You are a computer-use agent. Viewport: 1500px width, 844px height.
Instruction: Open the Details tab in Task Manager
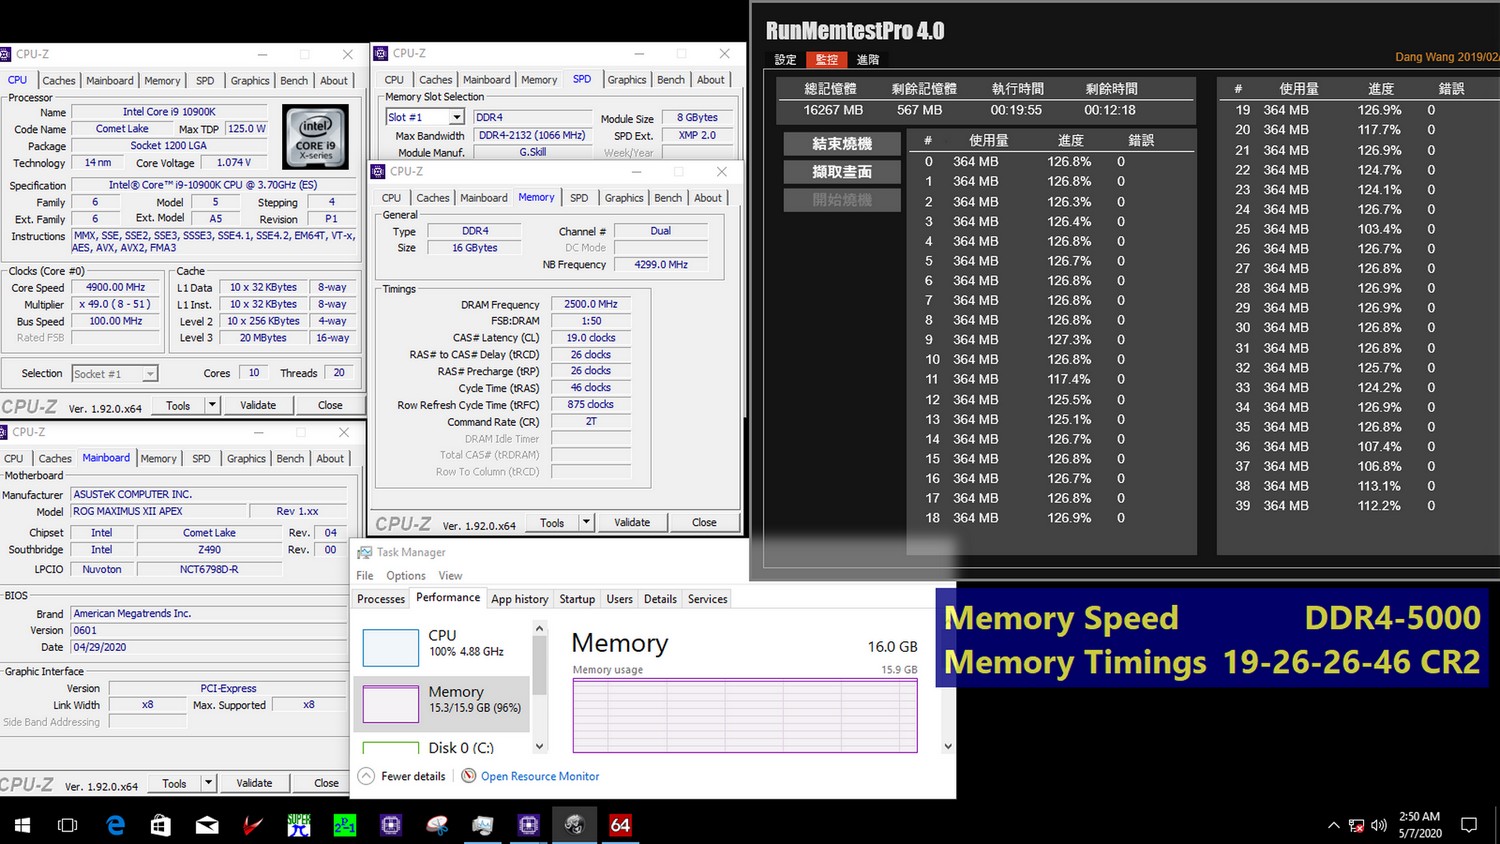click(x=660, y=599)
